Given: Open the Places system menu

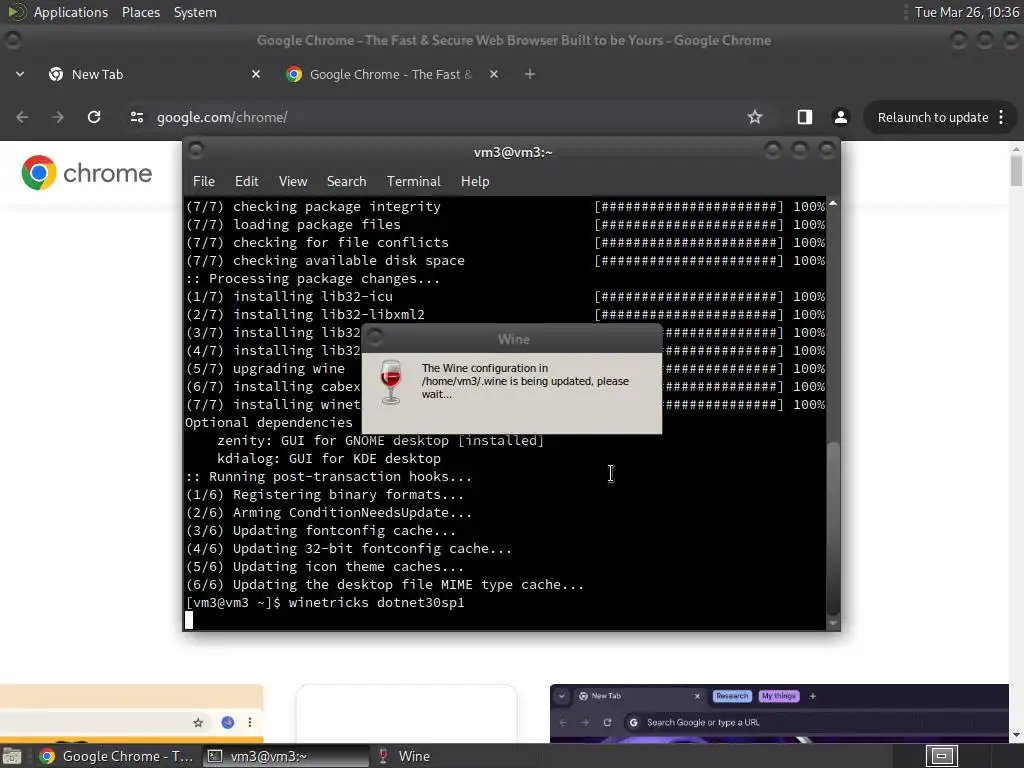Looking at the screenshot, I should pos(140,12).
